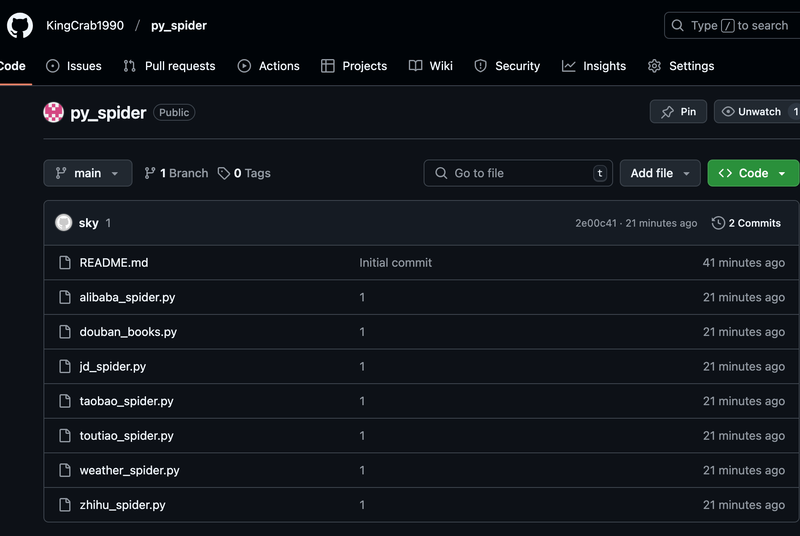Click file icon beside douban_books.py

point(65,332)
